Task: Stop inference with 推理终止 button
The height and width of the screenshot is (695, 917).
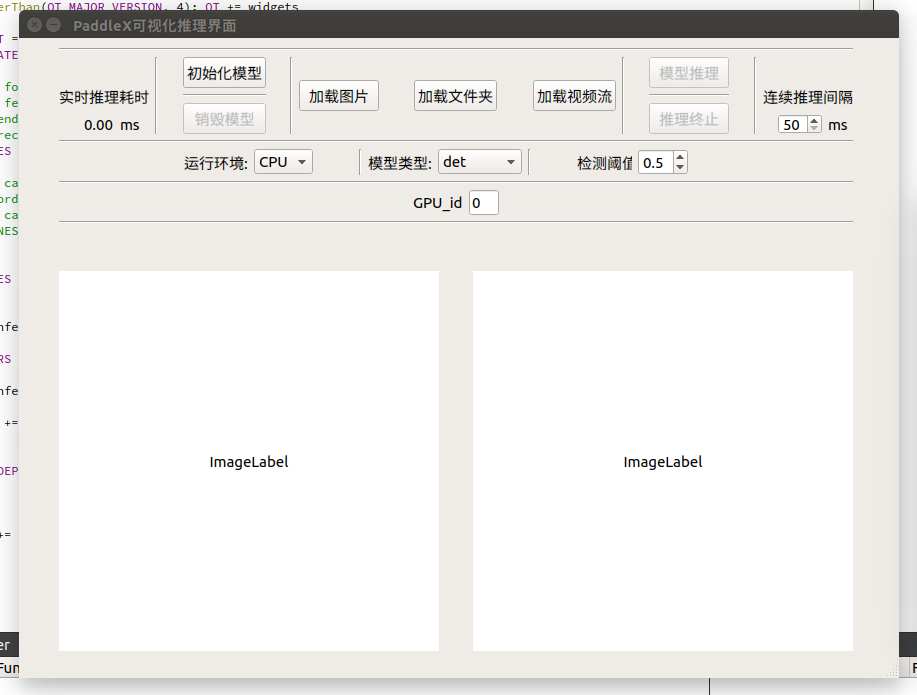Action: click(688, 120)
